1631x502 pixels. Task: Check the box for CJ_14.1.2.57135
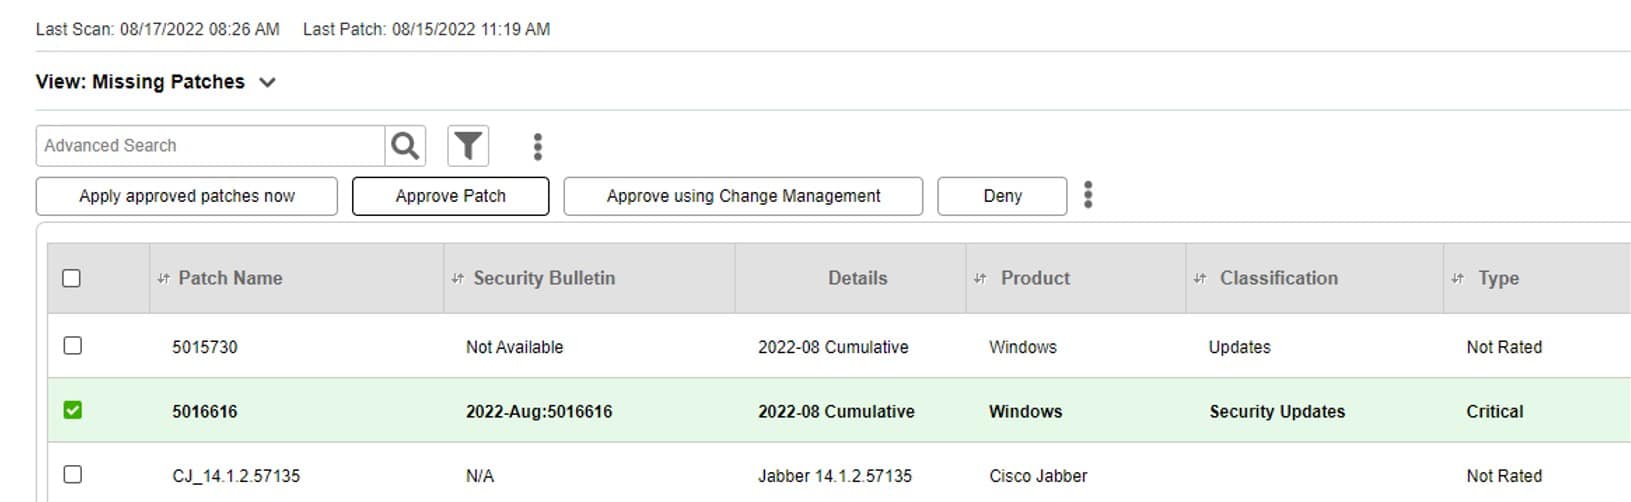tap(72, 474)
